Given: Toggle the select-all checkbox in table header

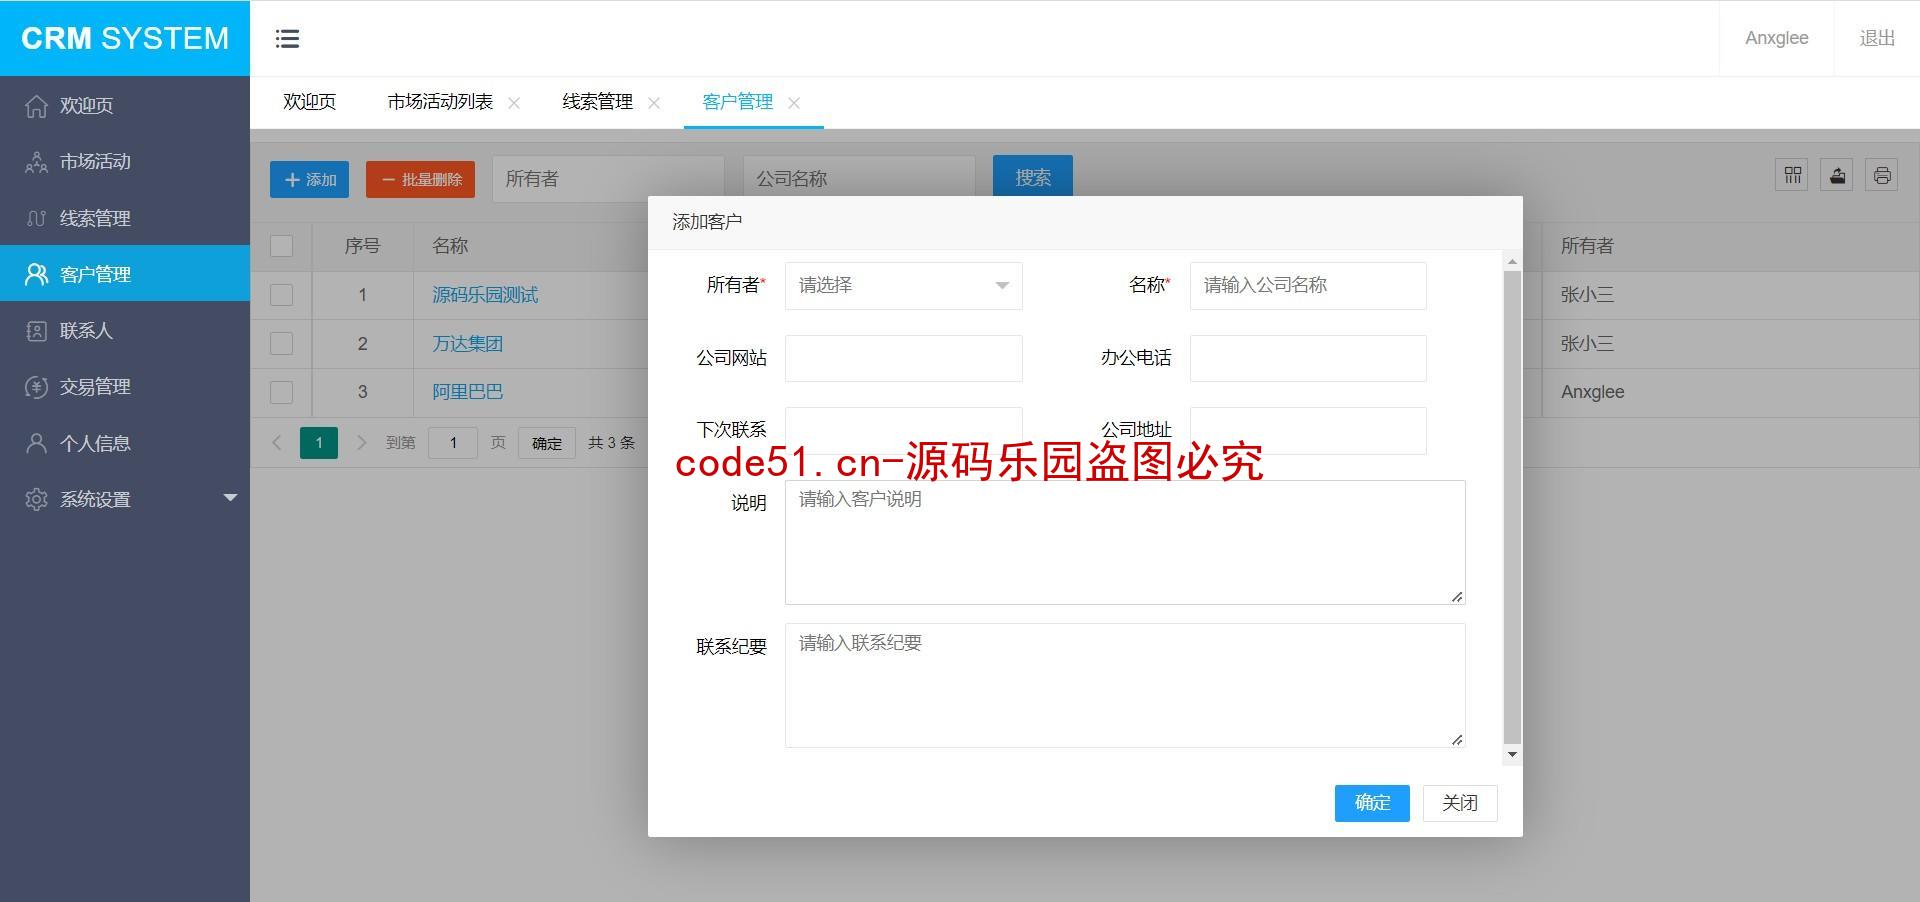Looking at the screenshot, I should (x=282, y=246).
